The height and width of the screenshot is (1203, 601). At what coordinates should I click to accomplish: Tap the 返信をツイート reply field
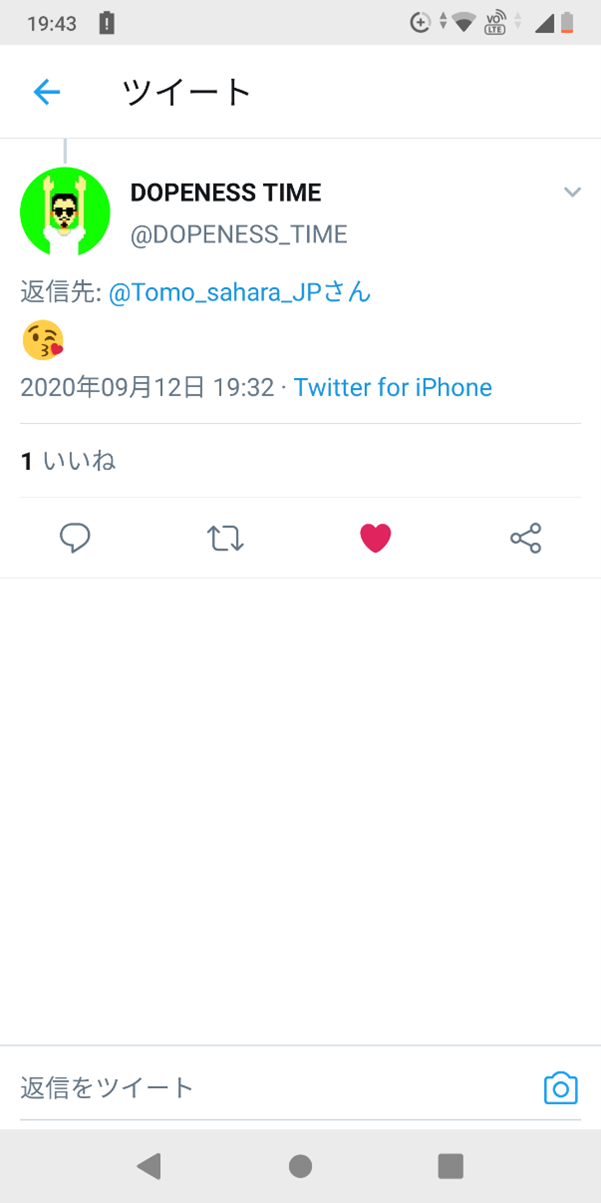pyautogui.click(x=270, y=1088)
